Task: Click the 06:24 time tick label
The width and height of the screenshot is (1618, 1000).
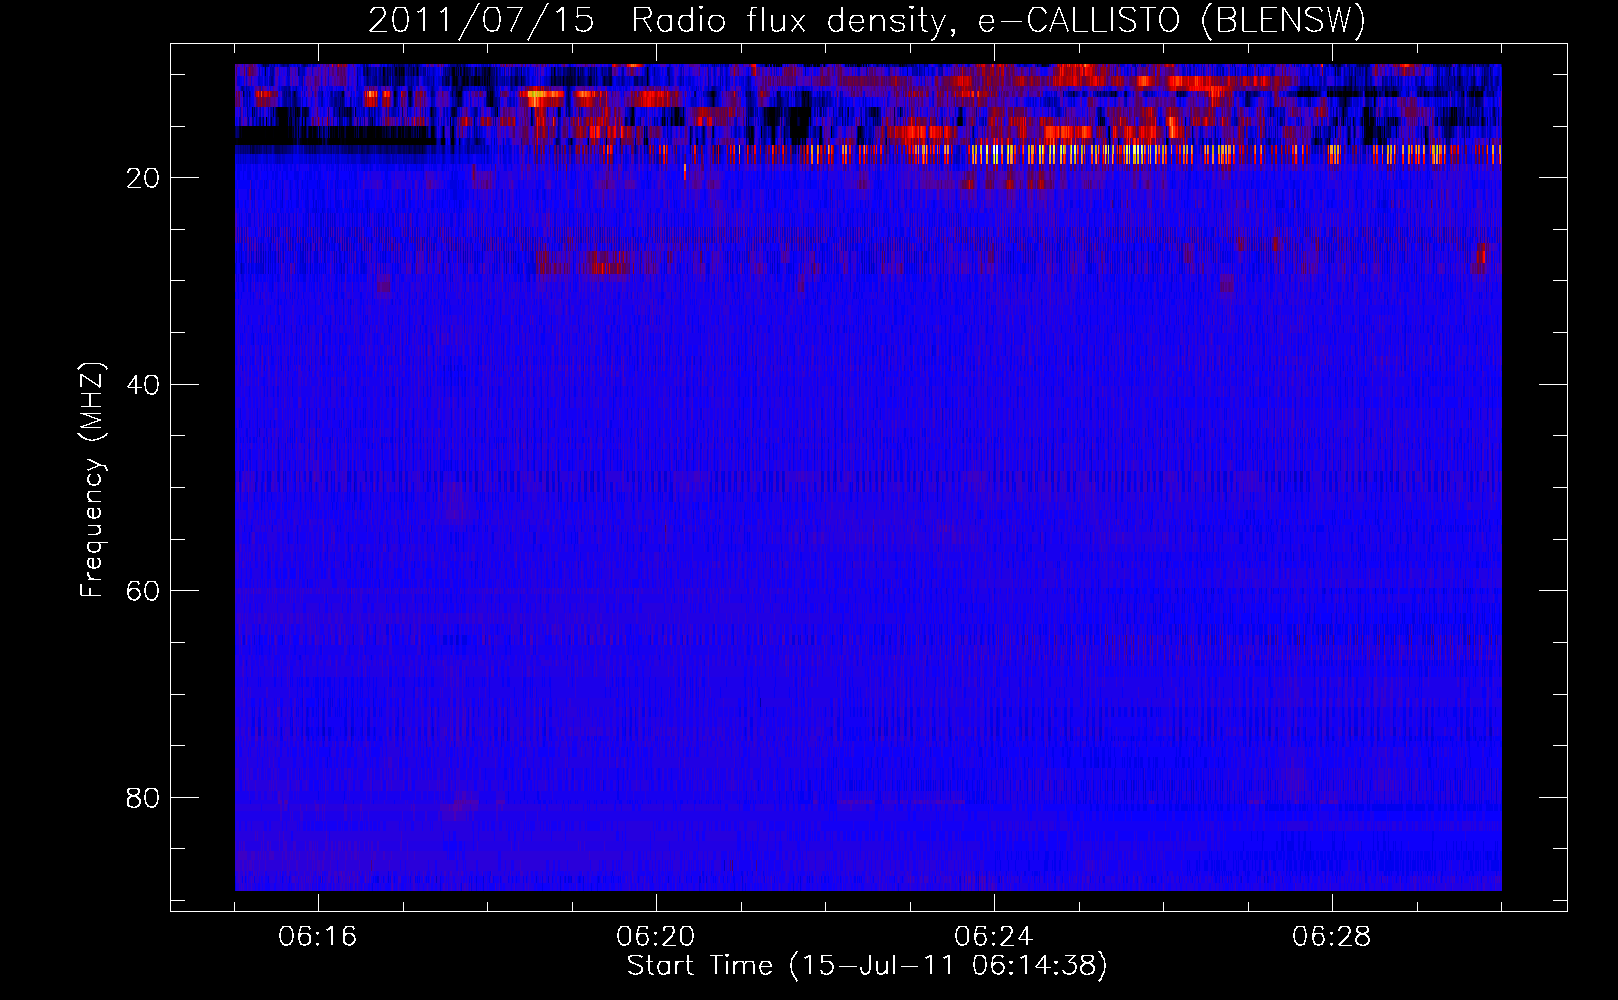Action: pyautogui.click(x=994, y=937)
